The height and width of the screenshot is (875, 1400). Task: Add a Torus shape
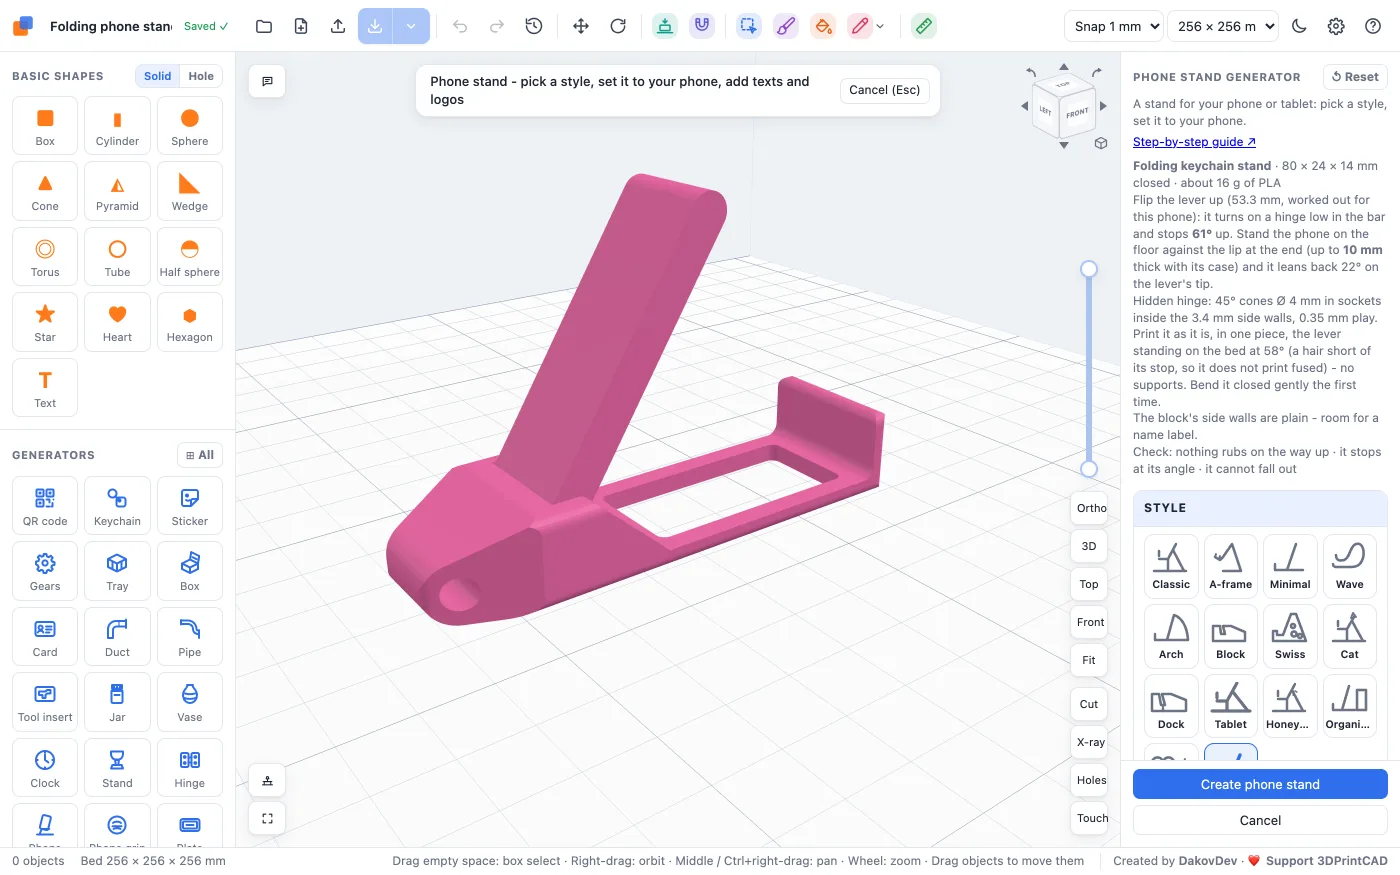point(45,257)
